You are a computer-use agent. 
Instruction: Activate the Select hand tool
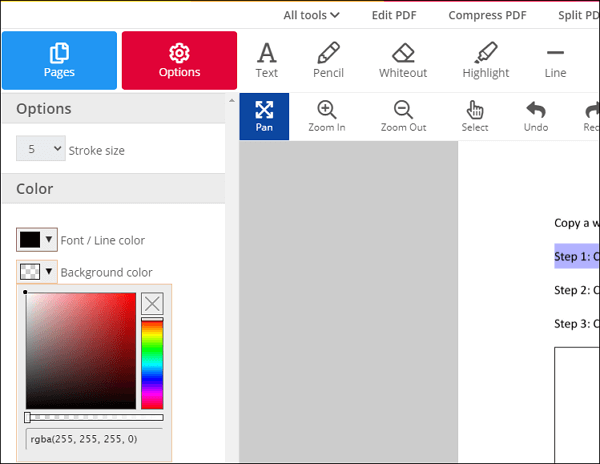point(475,116)
